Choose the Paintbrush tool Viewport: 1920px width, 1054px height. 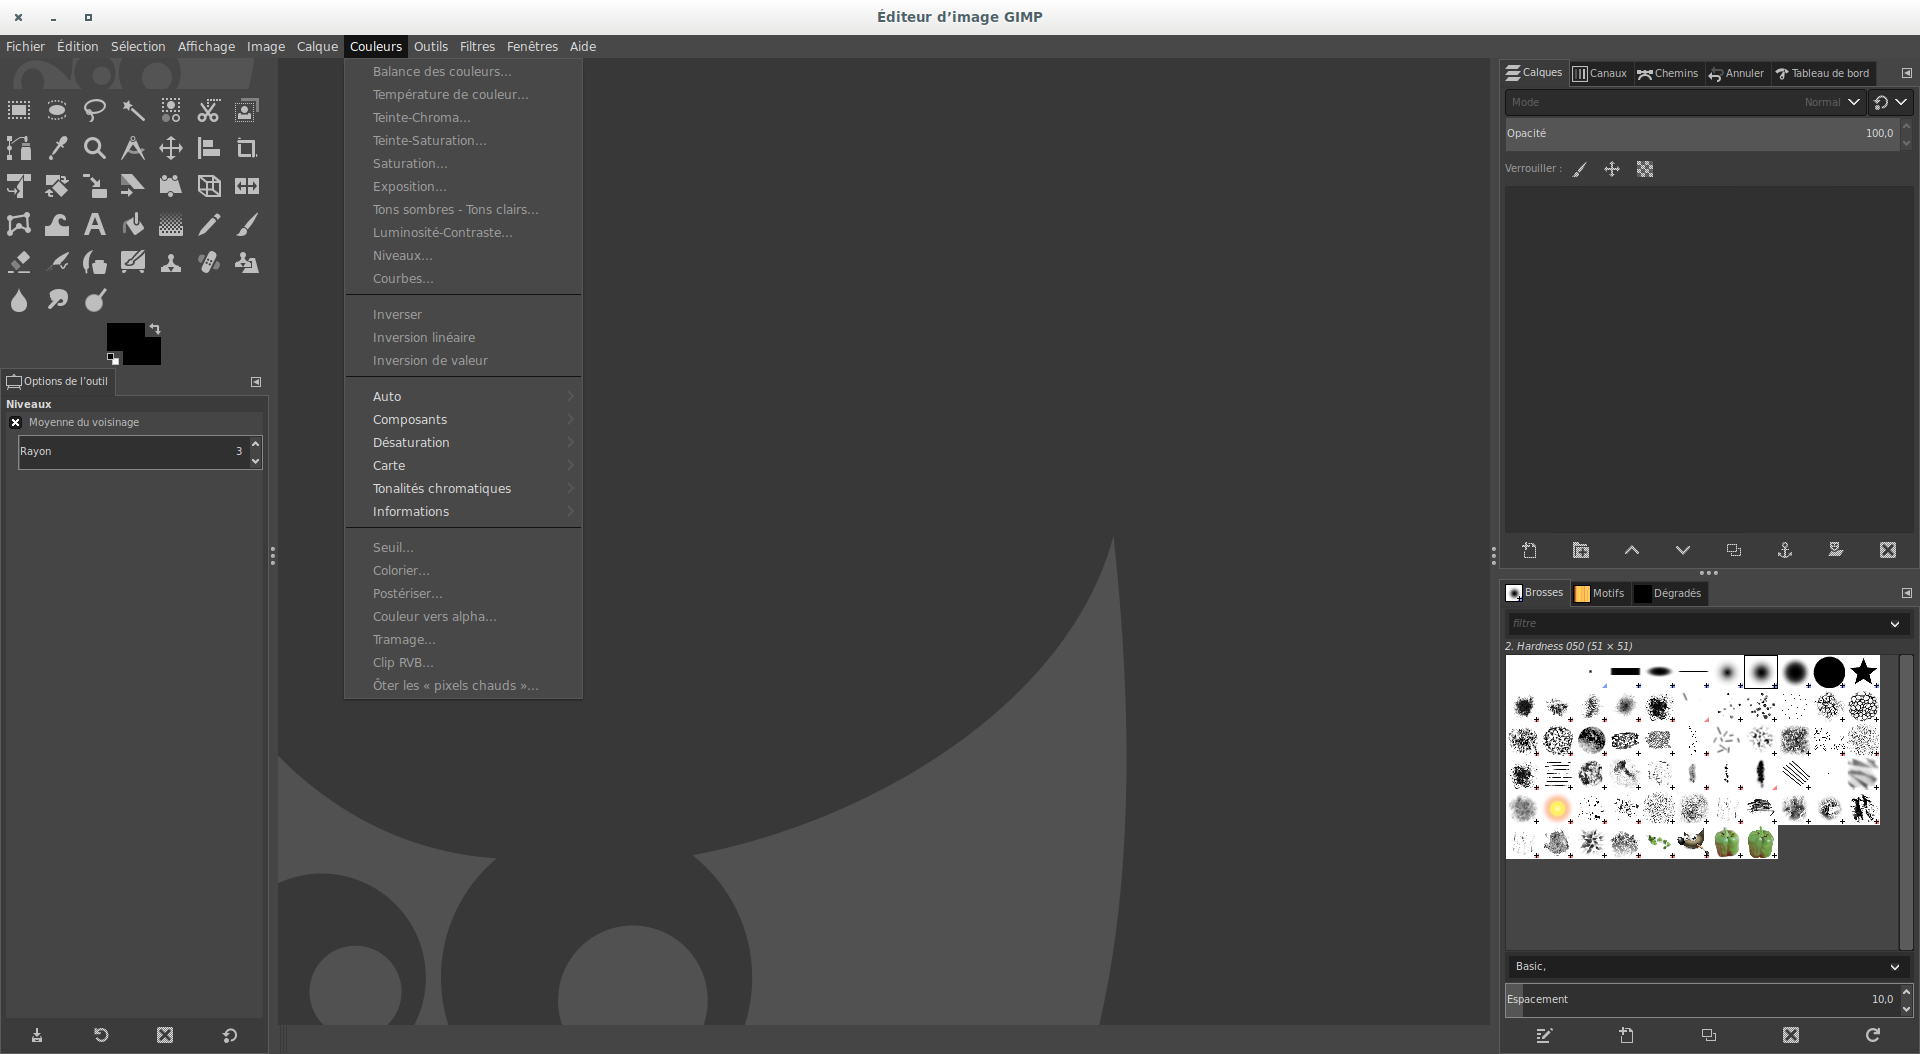pos(247,224)
